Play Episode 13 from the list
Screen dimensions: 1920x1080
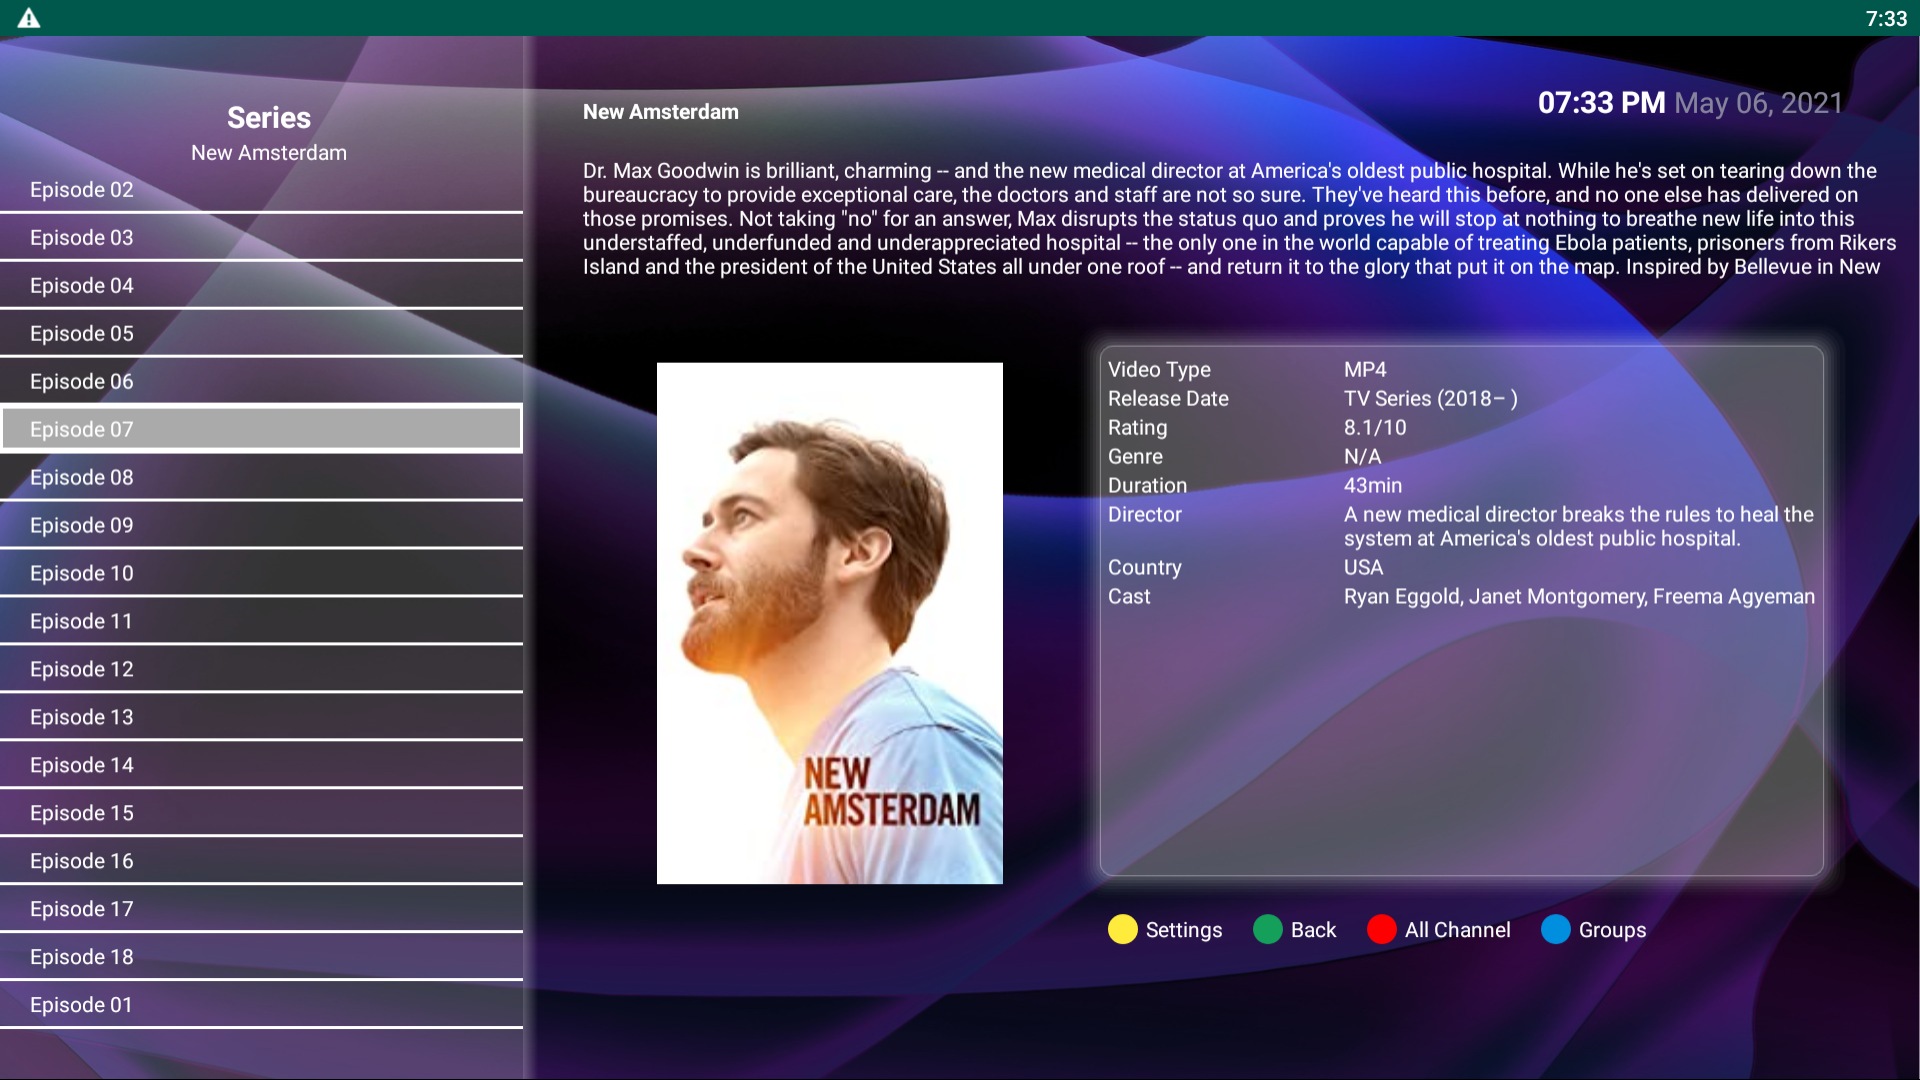(261, 718)
